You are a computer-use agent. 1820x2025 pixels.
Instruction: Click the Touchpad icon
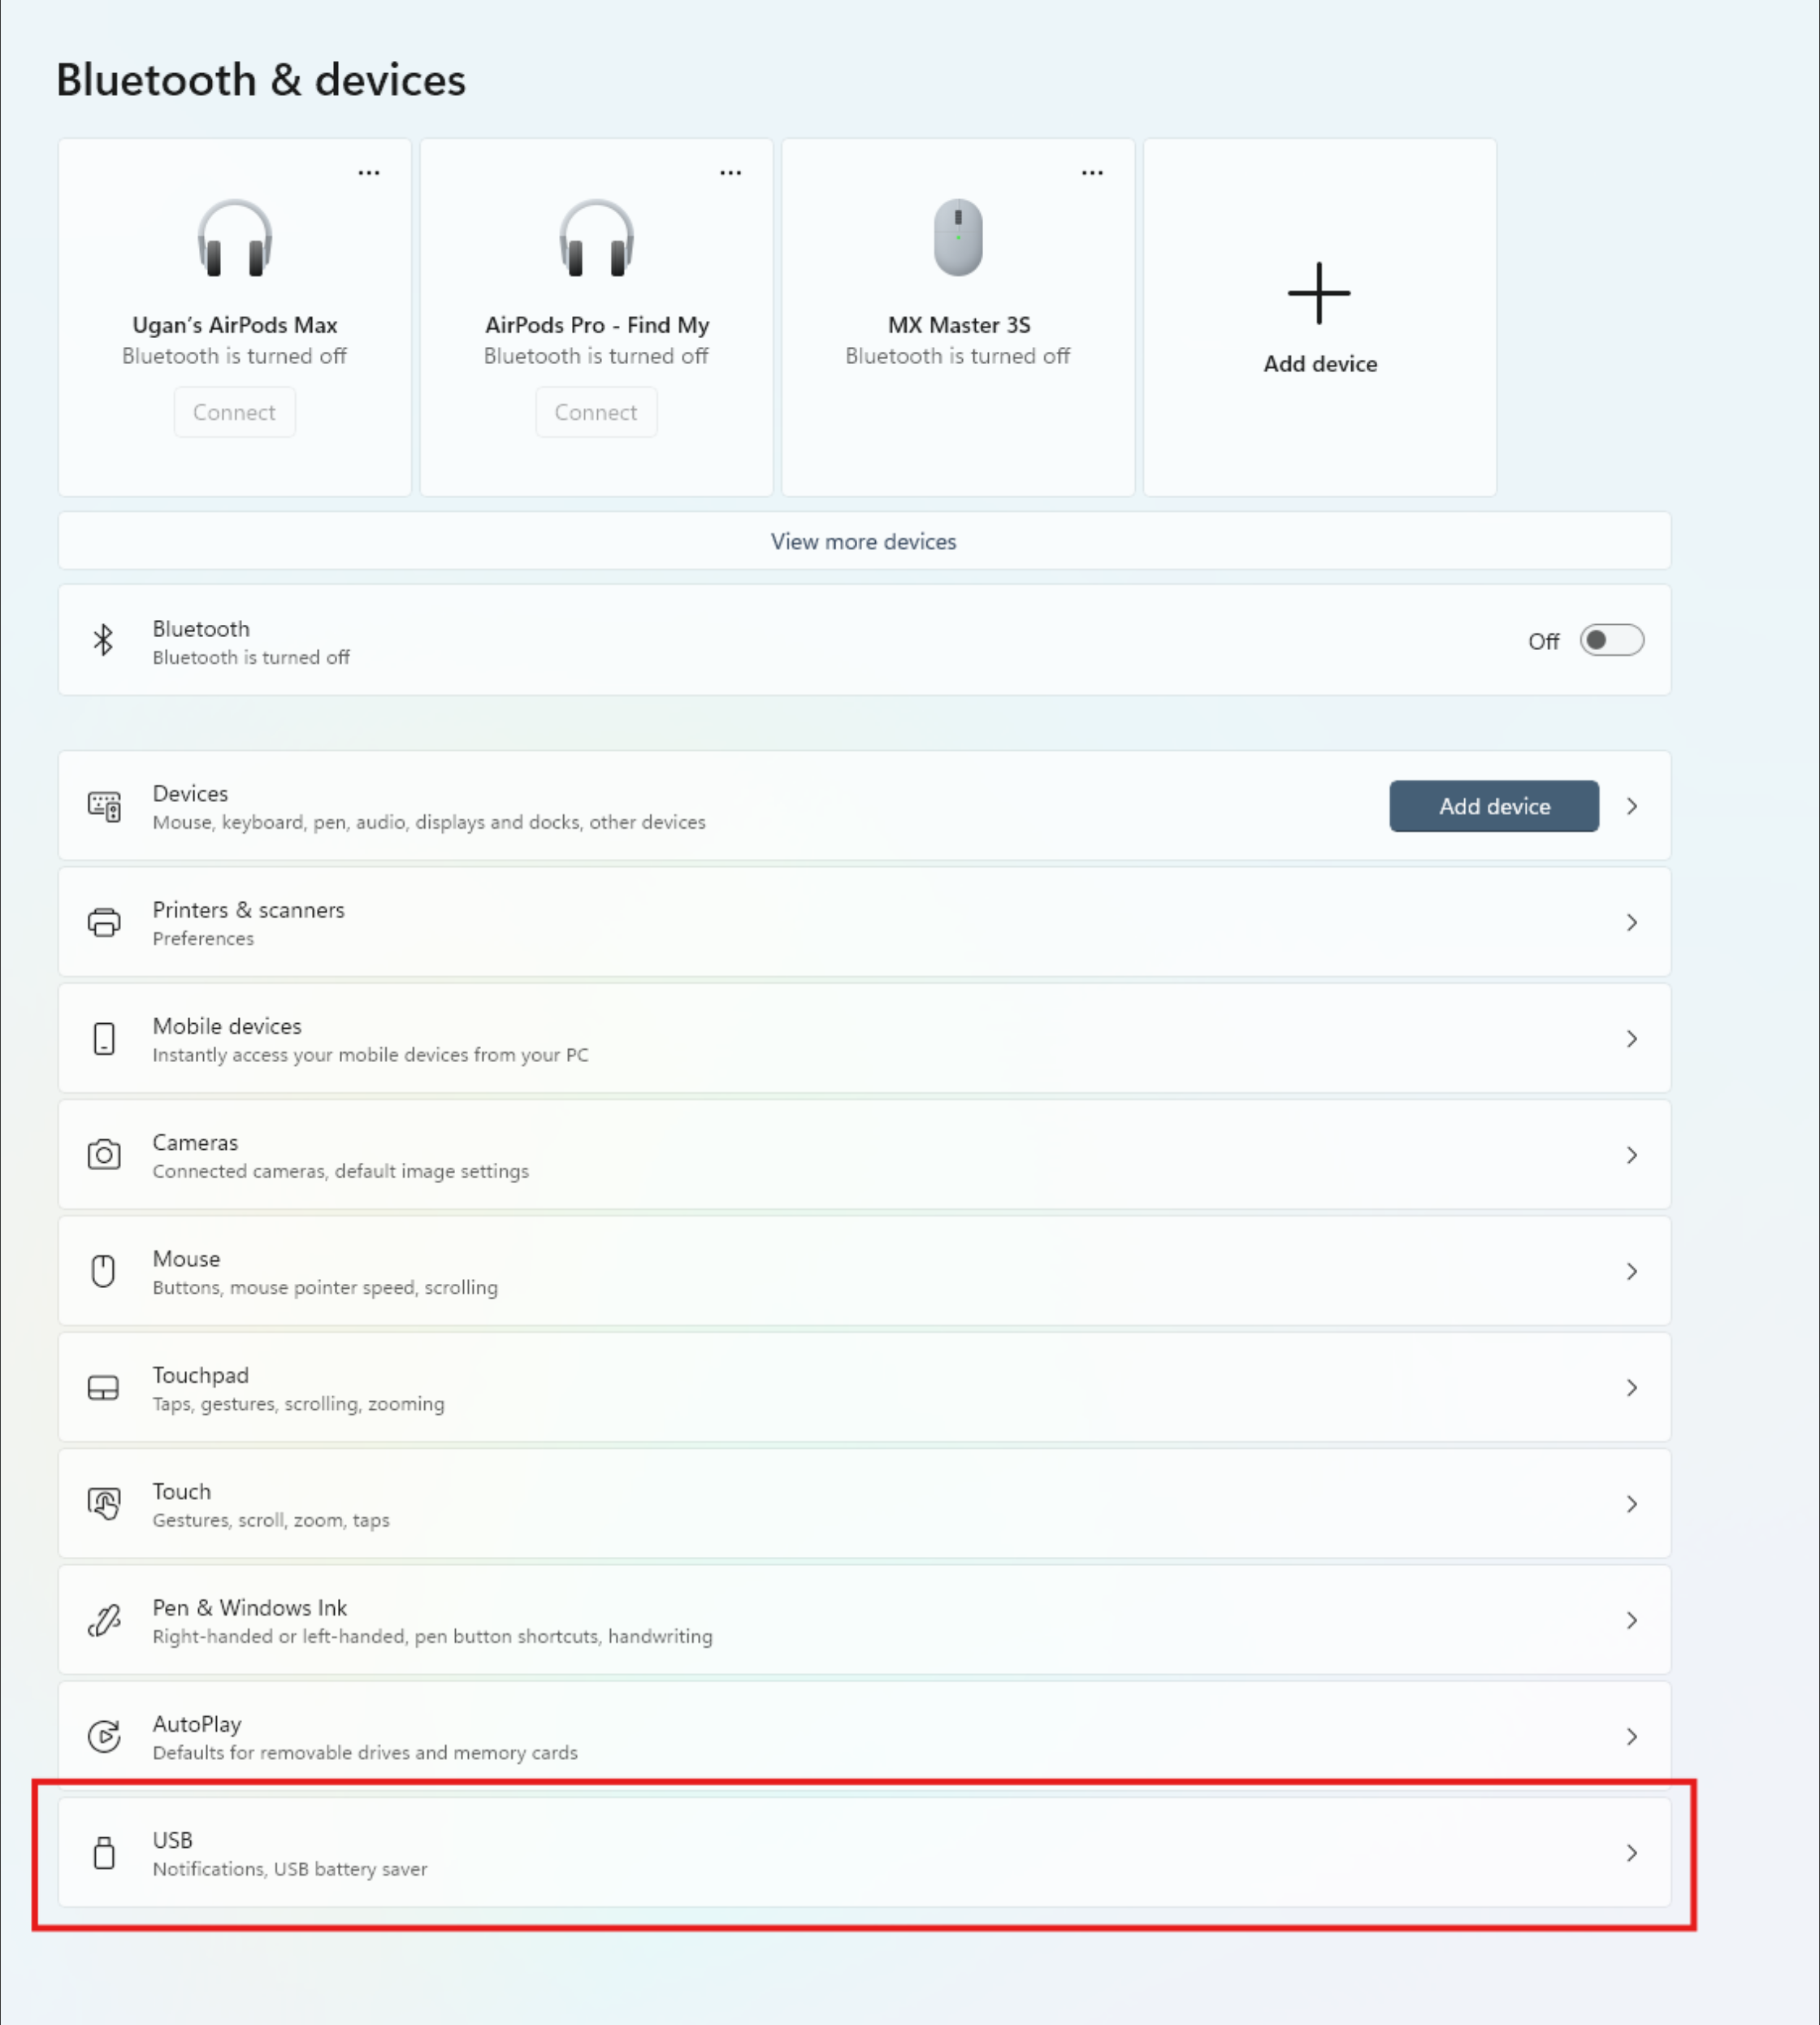pyautogui.click(x=104, y=1387)
